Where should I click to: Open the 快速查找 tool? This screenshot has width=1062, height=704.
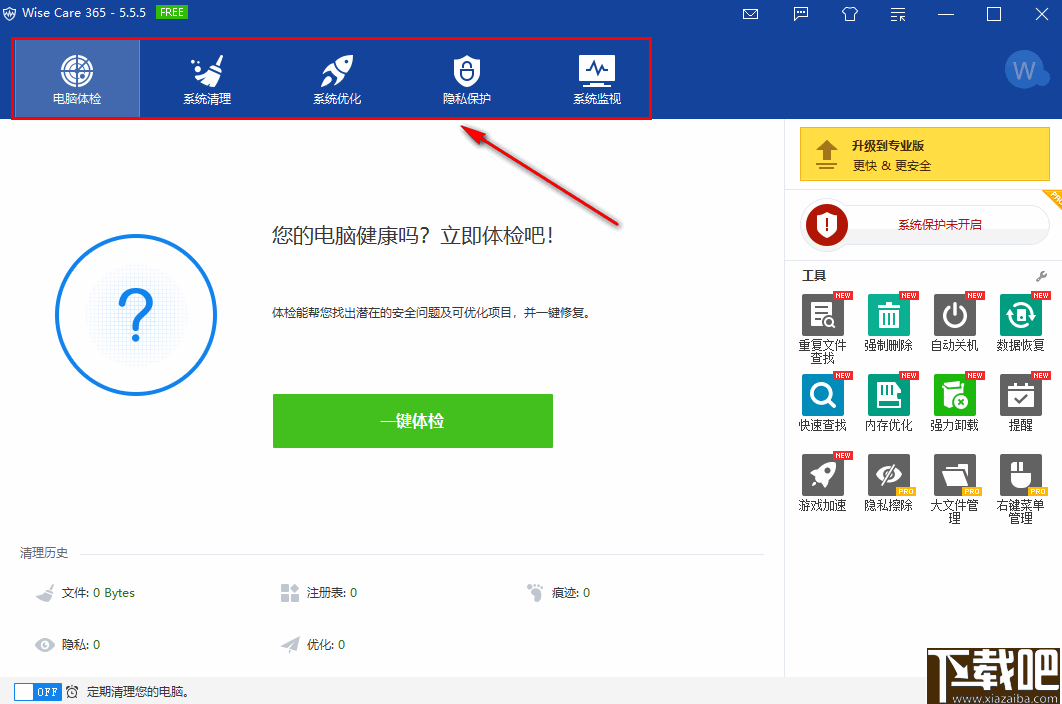(x=822, y=402)
